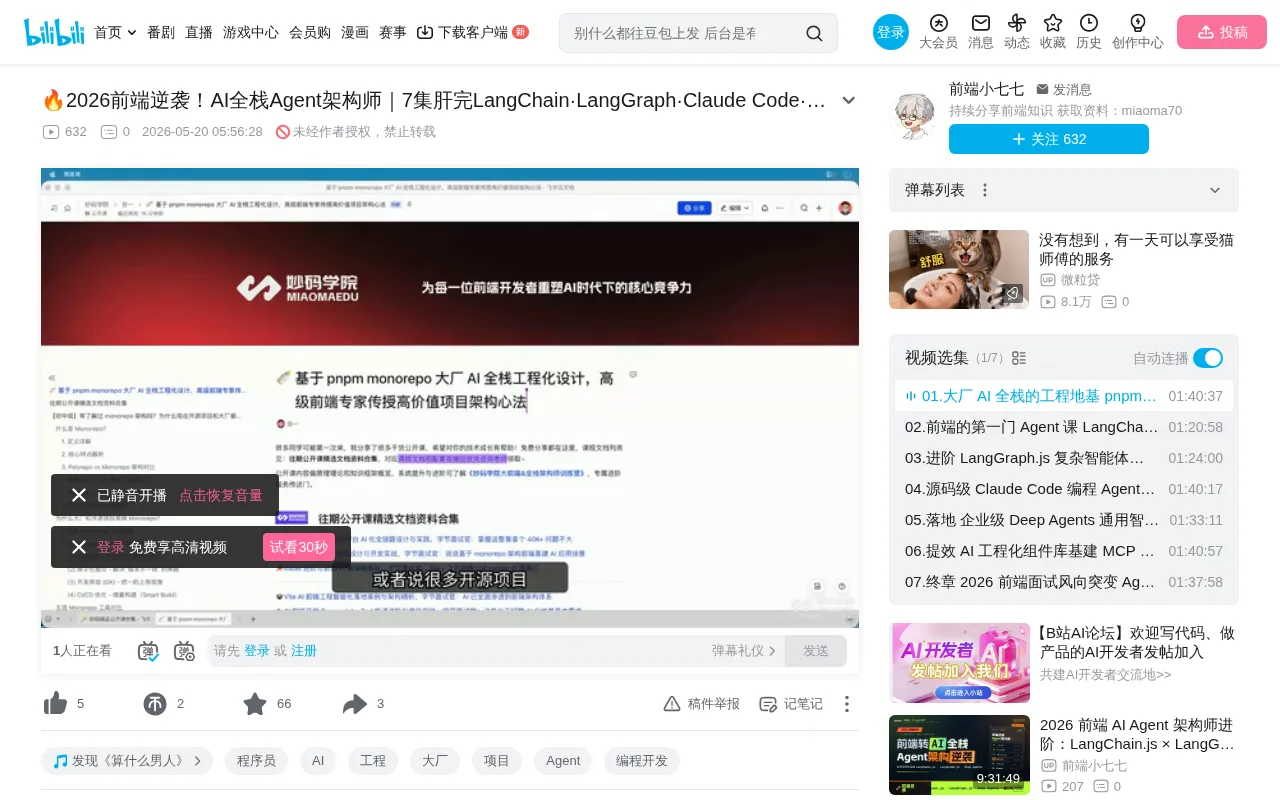The height and width of the screenshot is (800, 1280).
Task: Open 弹幕列表 three-dot menu
Action: pyautogui.click(x=985, y=190)
